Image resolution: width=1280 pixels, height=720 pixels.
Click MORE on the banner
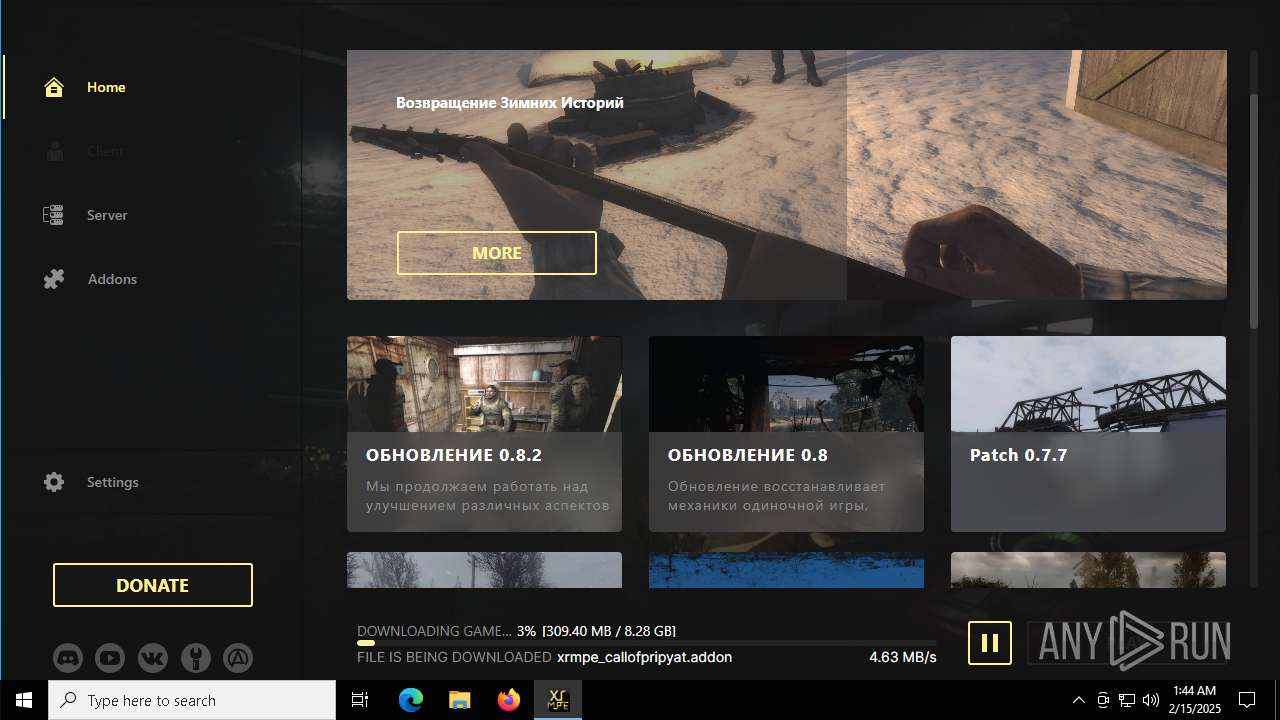pyautogui.click(x=497, y=253)
